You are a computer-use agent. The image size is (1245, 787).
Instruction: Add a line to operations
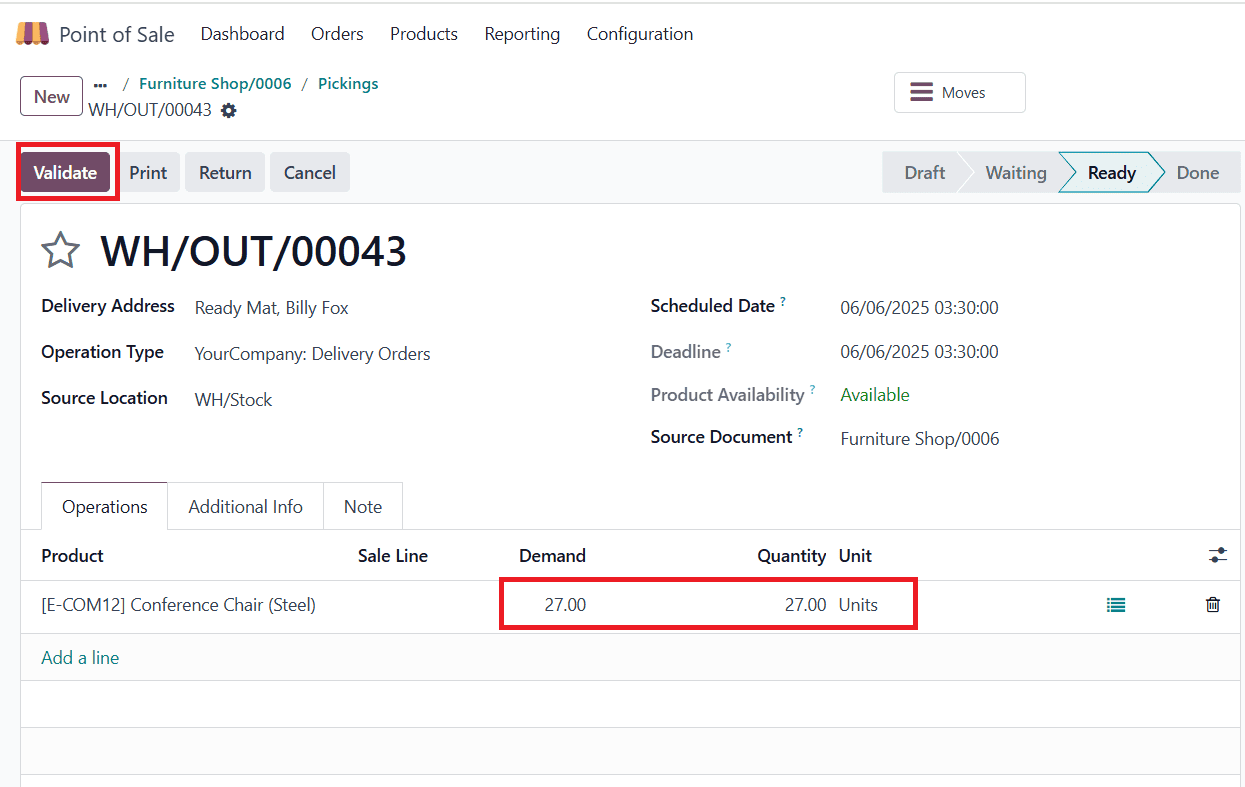click(x=80, y=658)
